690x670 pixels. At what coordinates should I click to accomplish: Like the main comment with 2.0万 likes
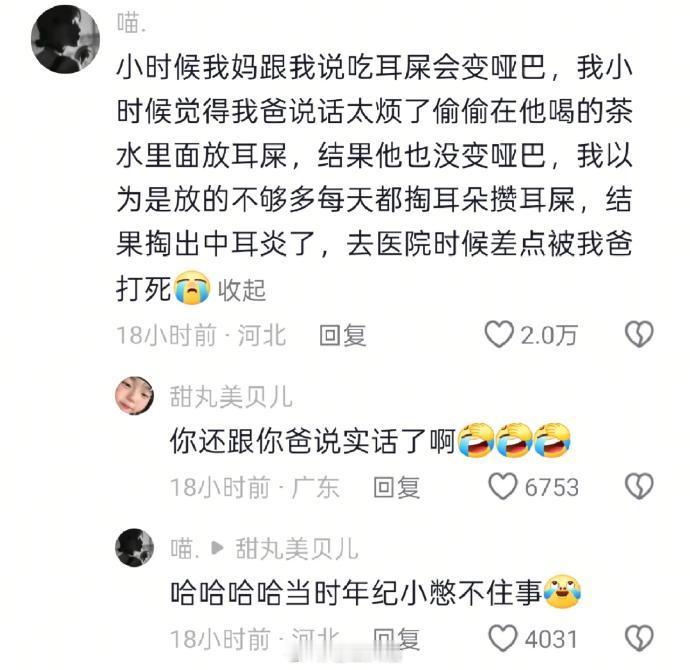499,335
